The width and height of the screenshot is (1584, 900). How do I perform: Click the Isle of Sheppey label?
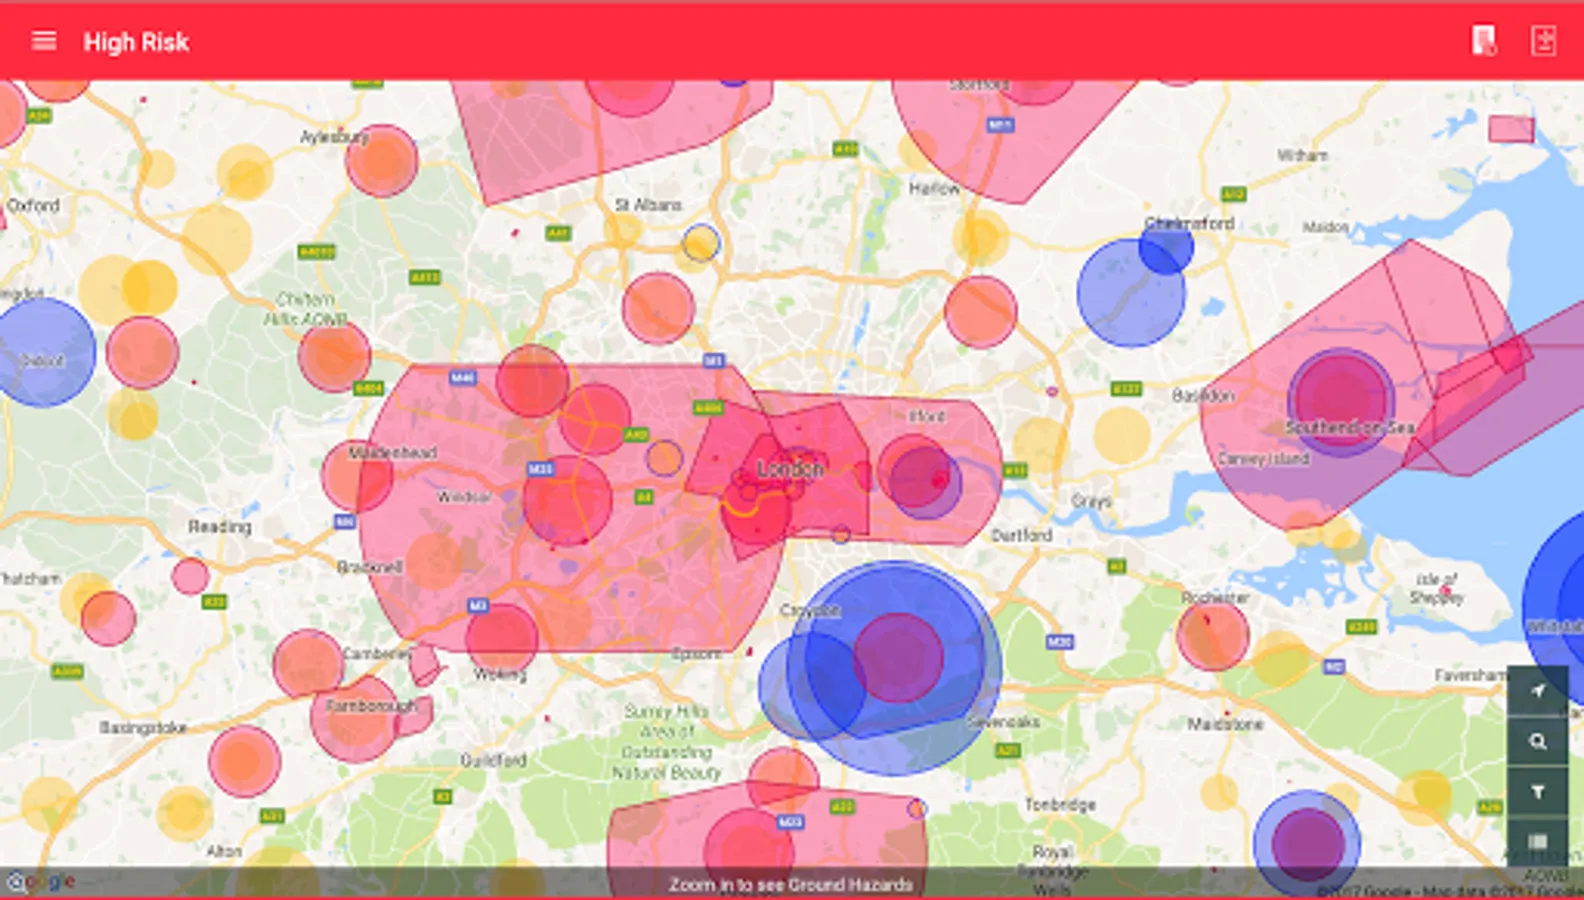[x=1437, y=588]
